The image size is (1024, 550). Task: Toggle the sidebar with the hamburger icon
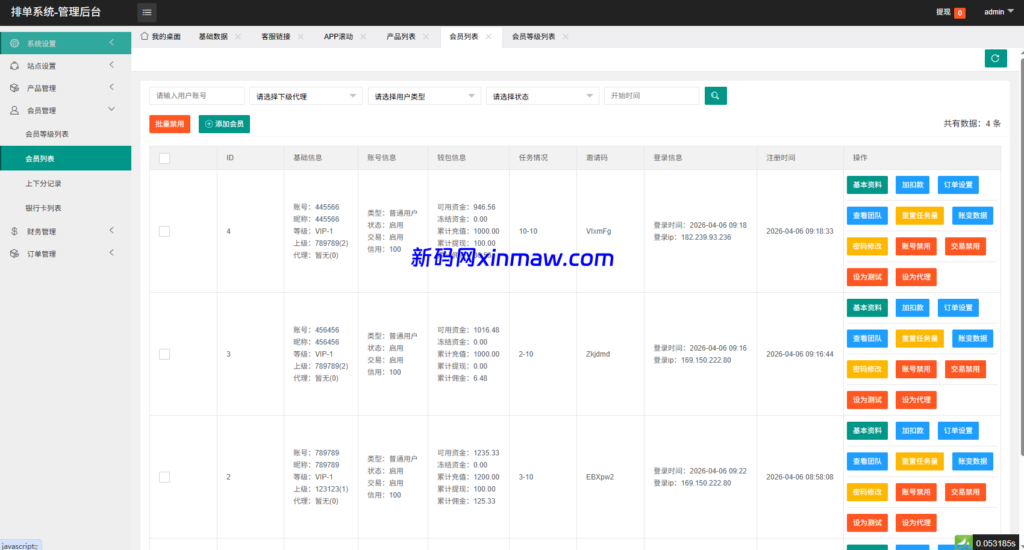pos(147,12)
